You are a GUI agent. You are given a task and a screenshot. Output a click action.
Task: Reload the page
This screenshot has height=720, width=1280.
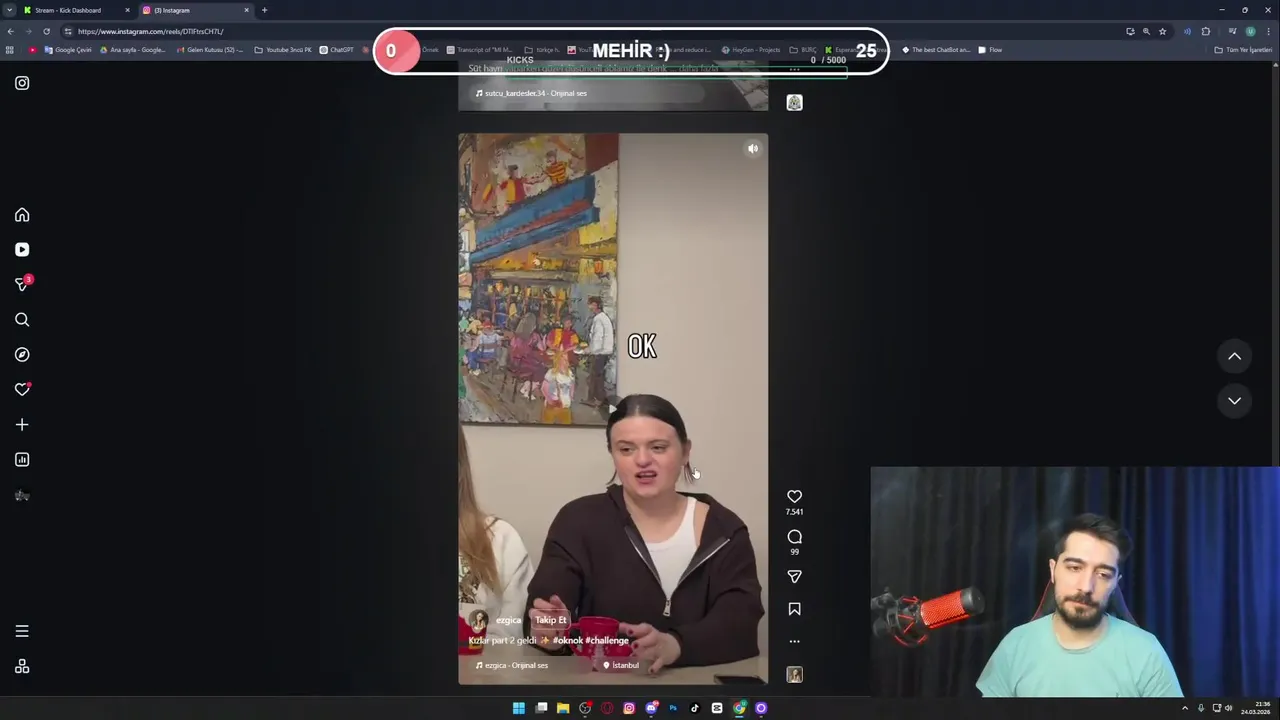[46, 31]
